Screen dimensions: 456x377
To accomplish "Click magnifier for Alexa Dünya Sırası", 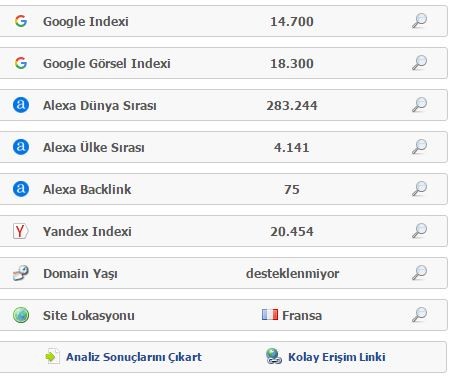I will click(x=419, y=105).
